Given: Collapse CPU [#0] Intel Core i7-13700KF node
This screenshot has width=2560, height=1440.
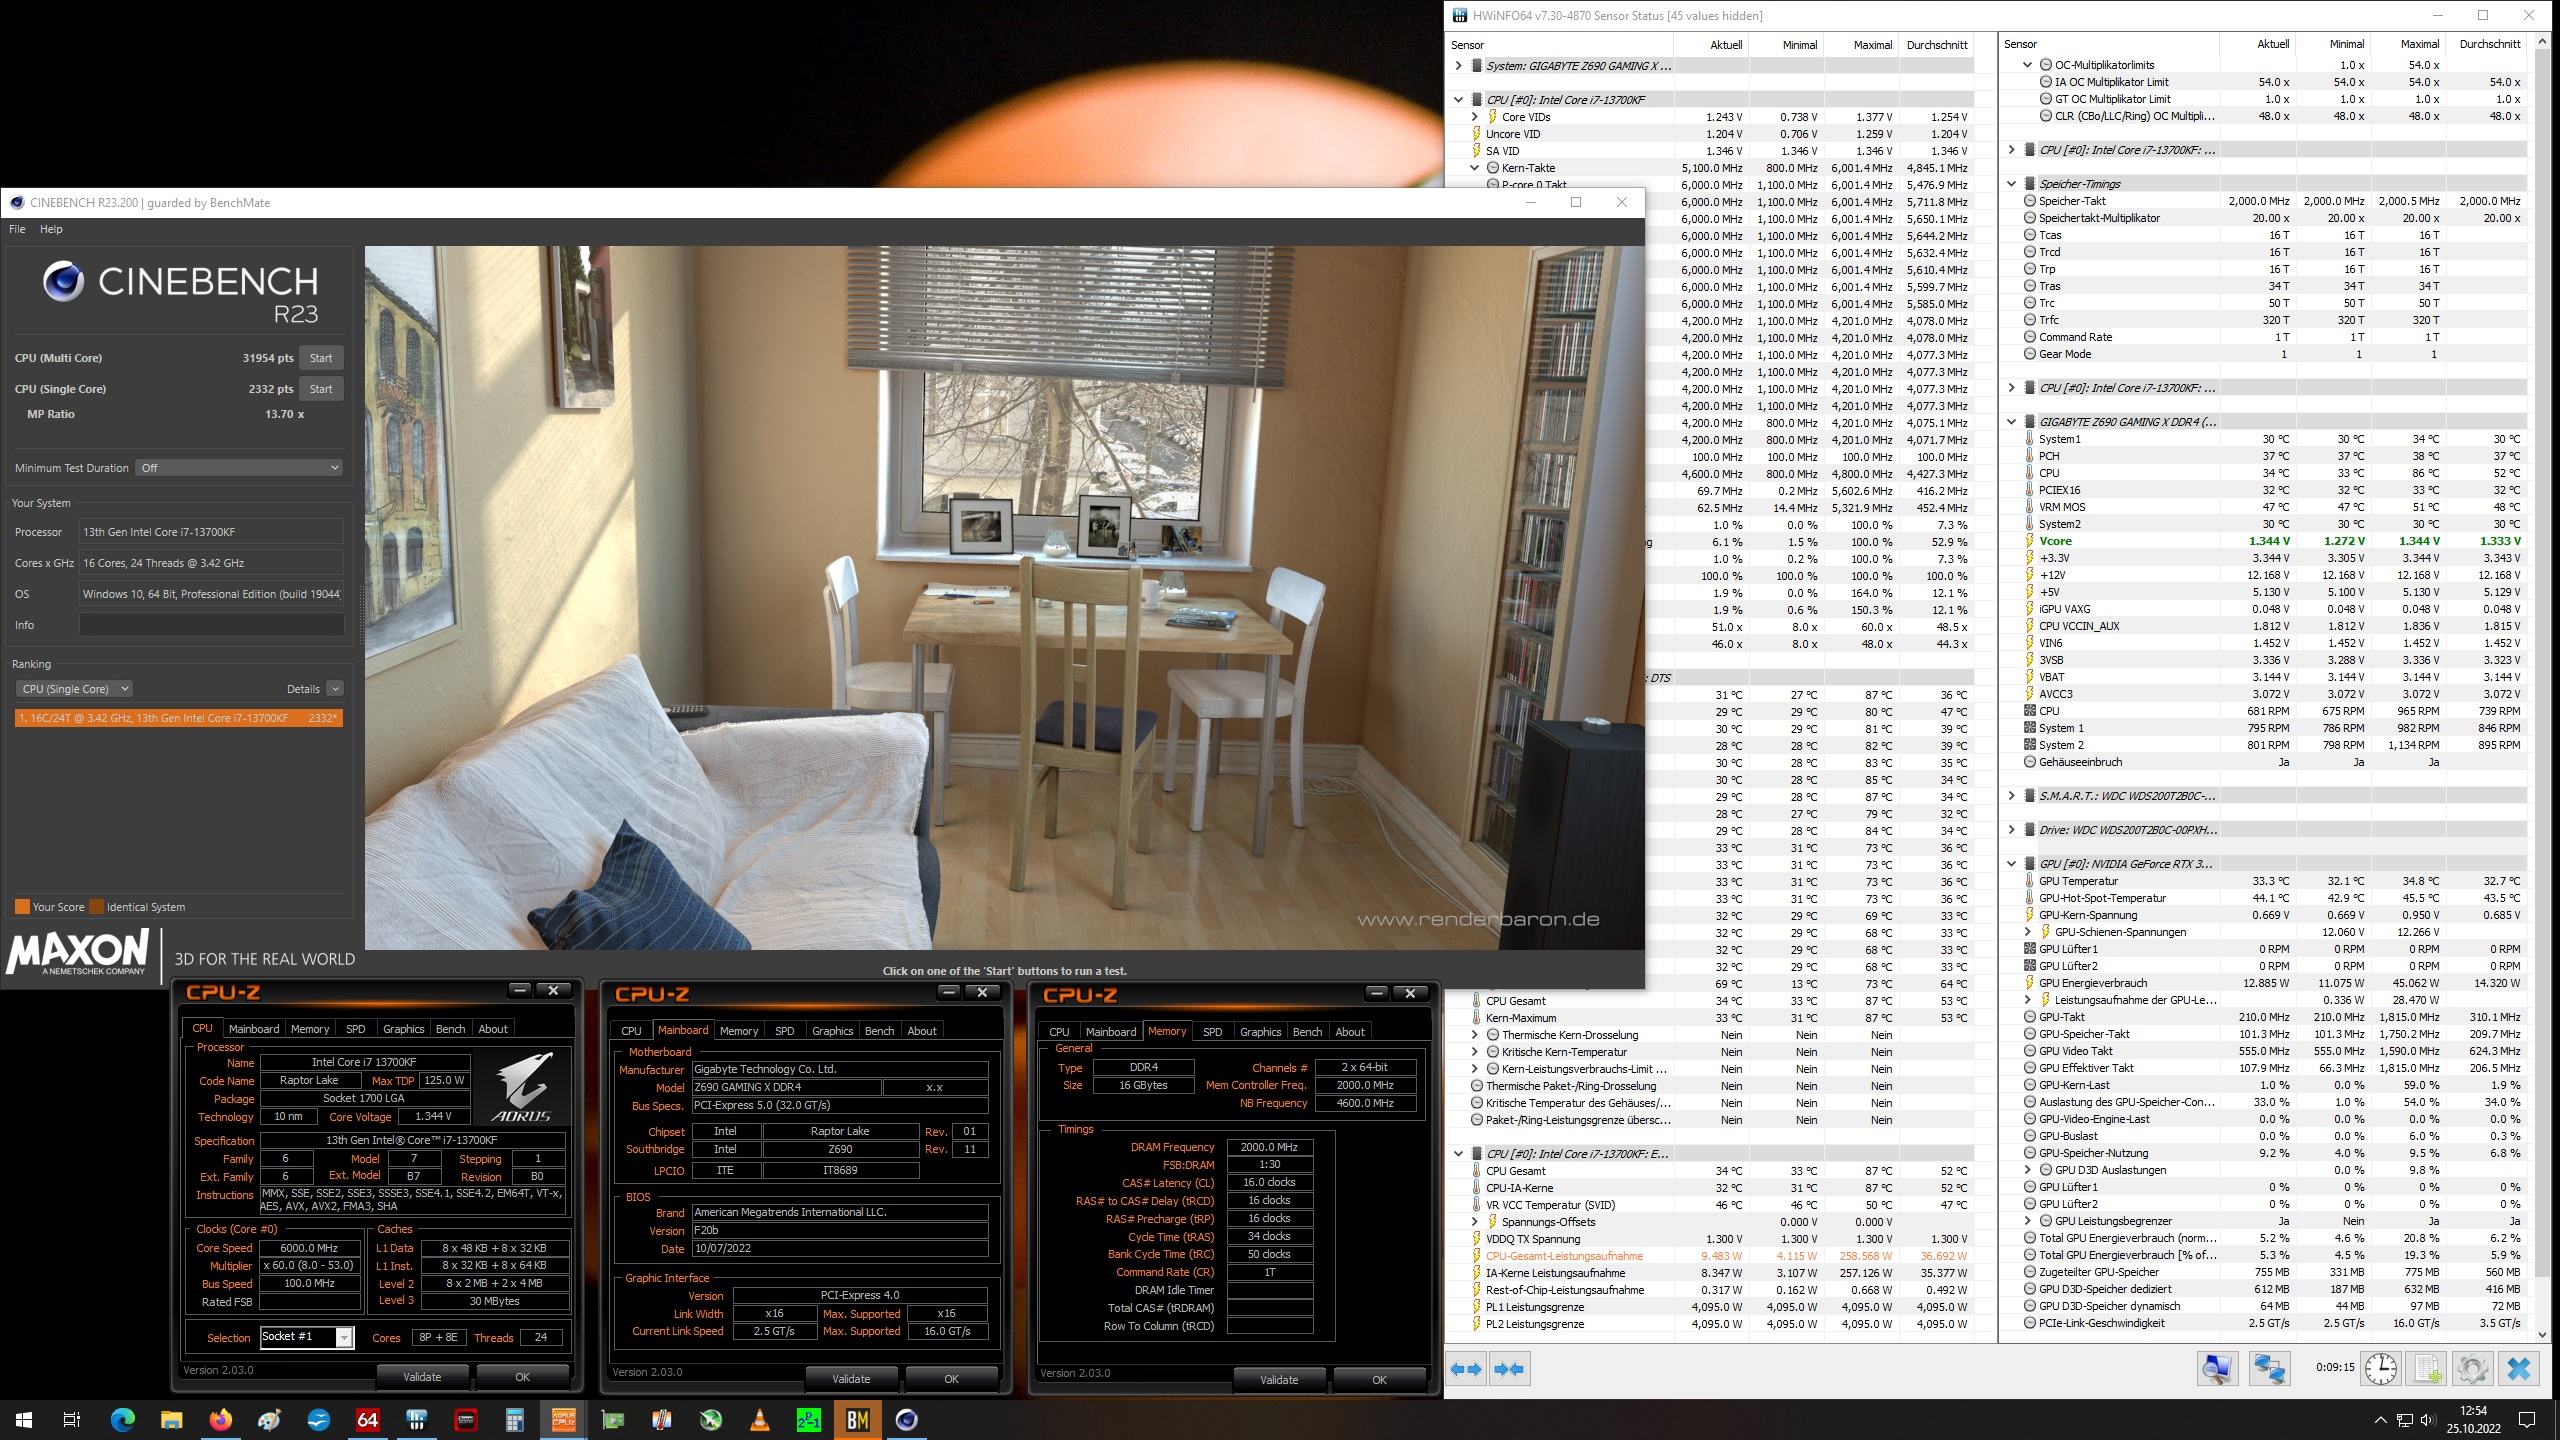Looking at the screenshot, I should 1458,100.
